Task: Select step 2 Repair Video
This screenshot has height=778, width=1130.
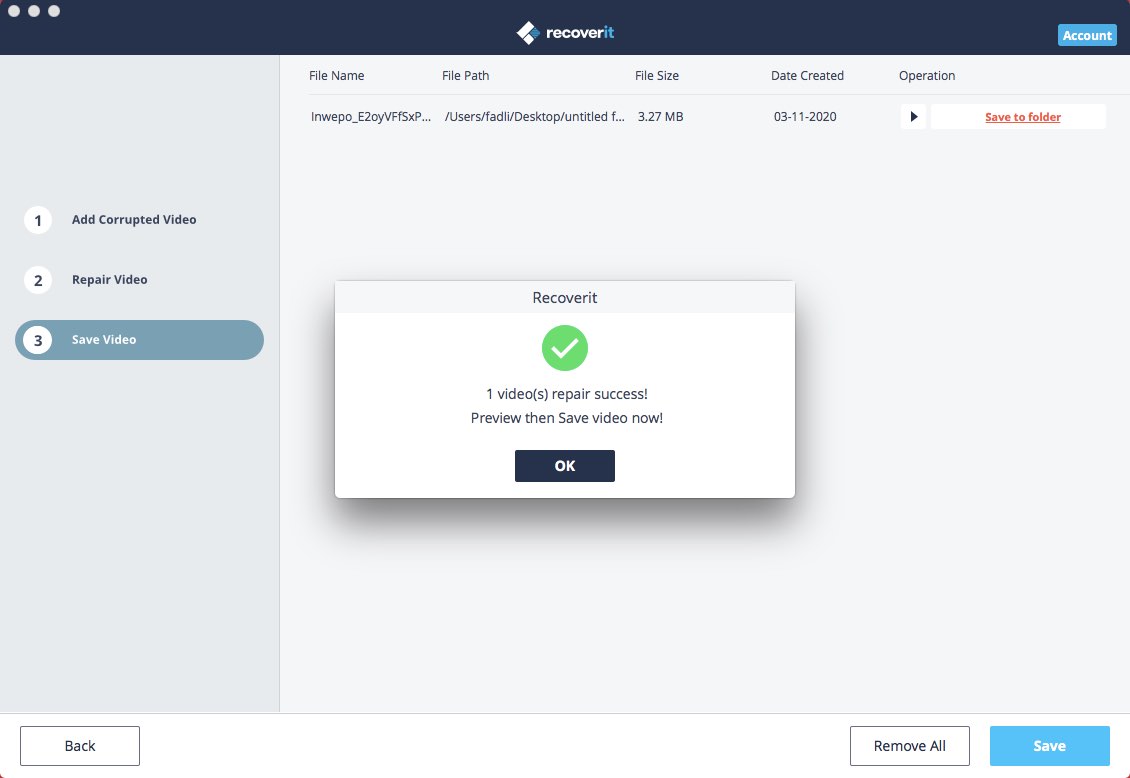Action: [x=139, y=280]
